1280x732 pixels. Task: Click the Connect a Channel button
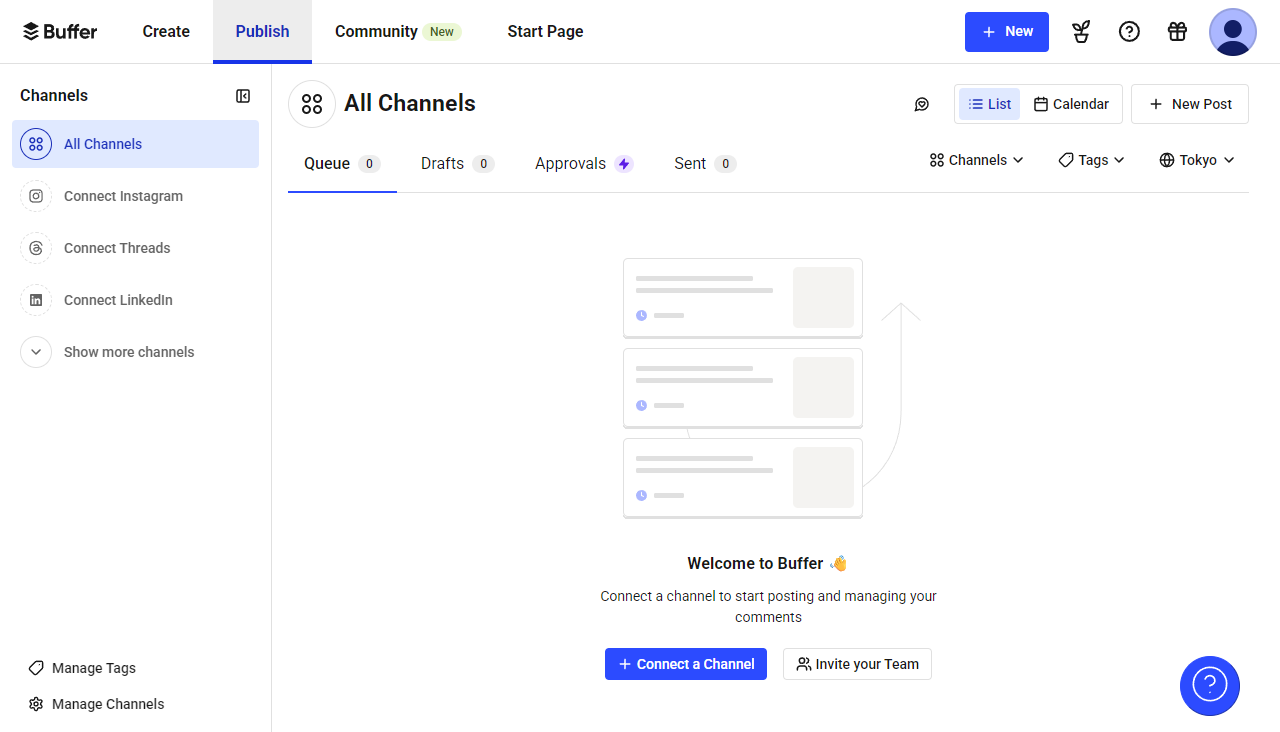point(686,664)
